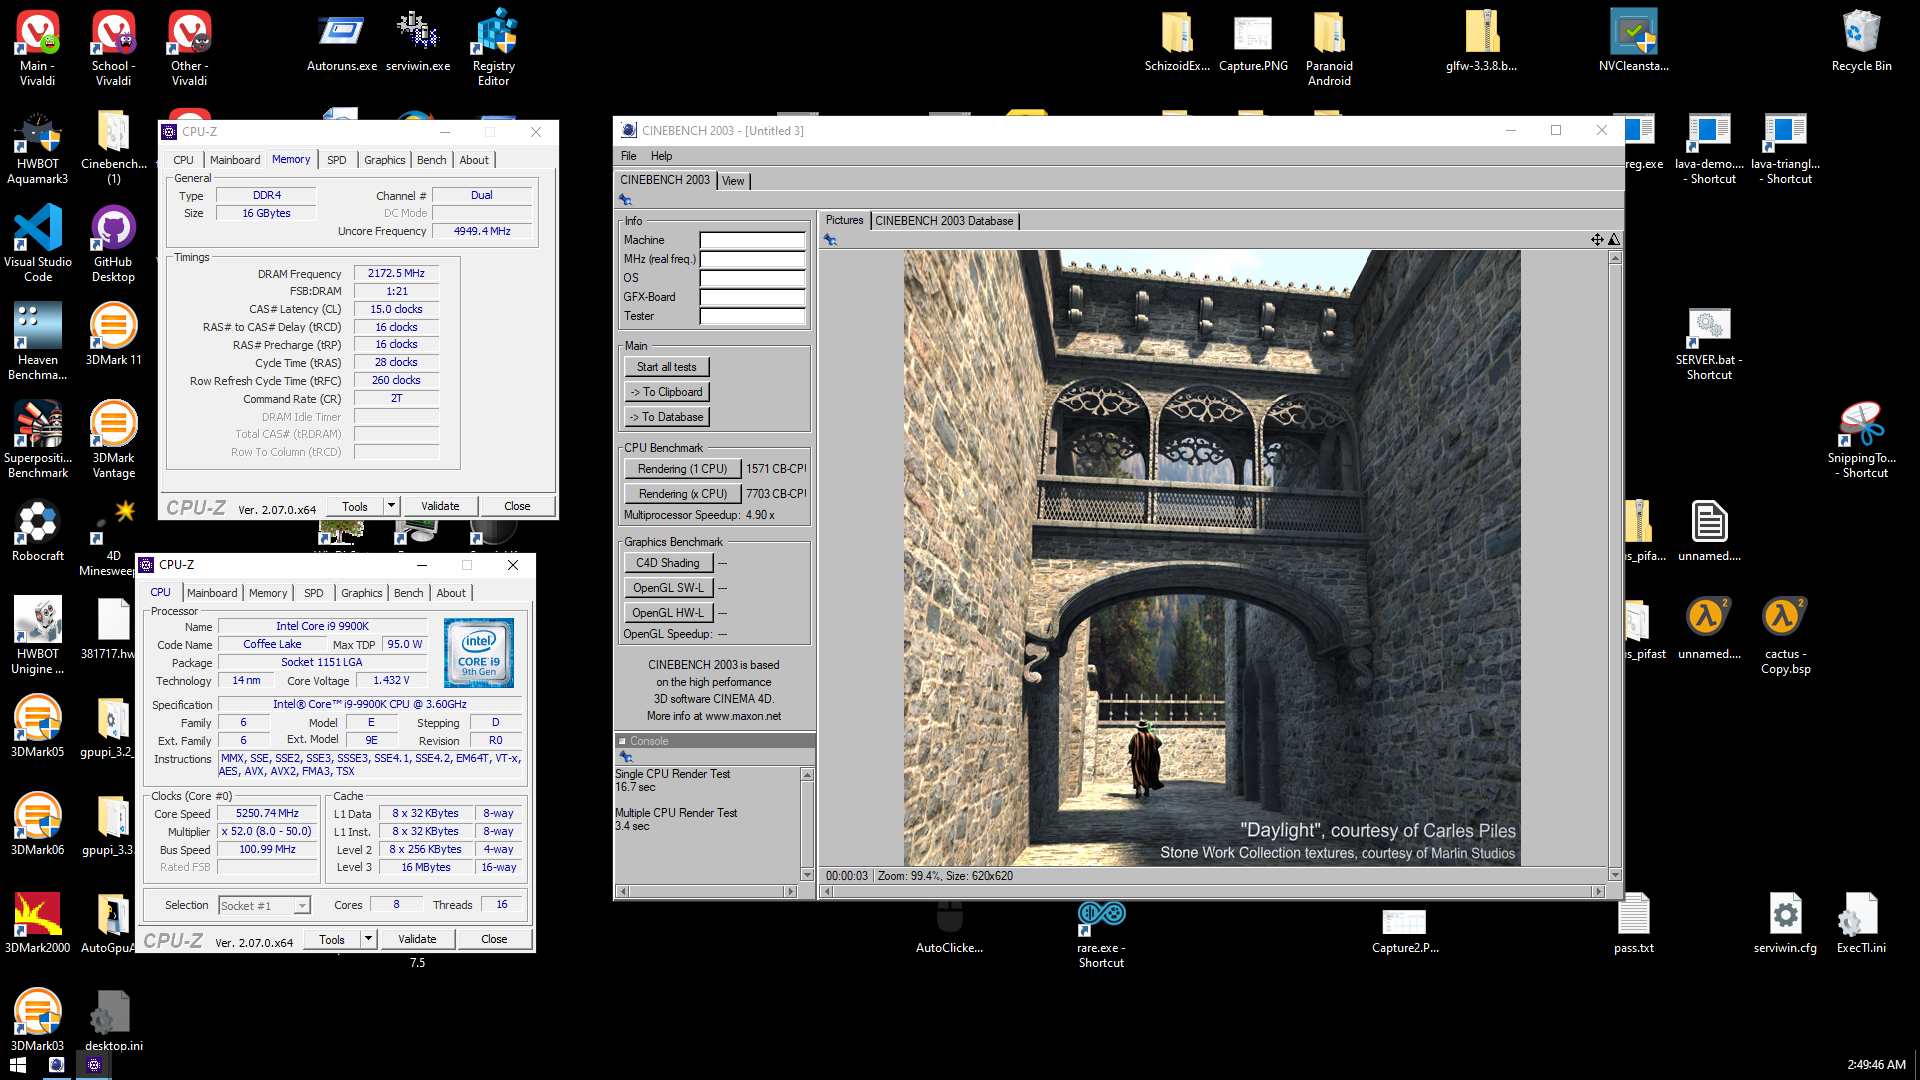Viewport: 1920px width, 1080px height.
Task: Open the SnippingTool shortcut
Action: coord(1861,440)
